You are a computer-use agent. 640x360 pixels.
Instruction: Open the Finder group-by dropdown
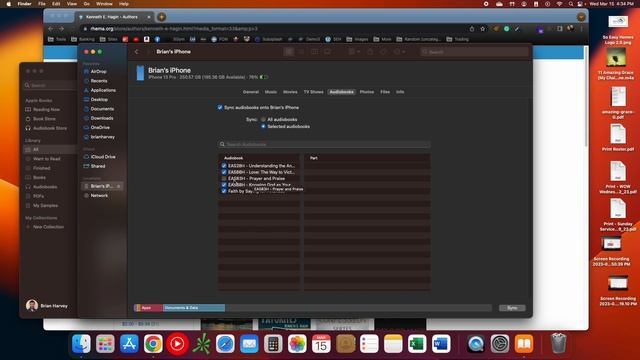click(353, 52)
